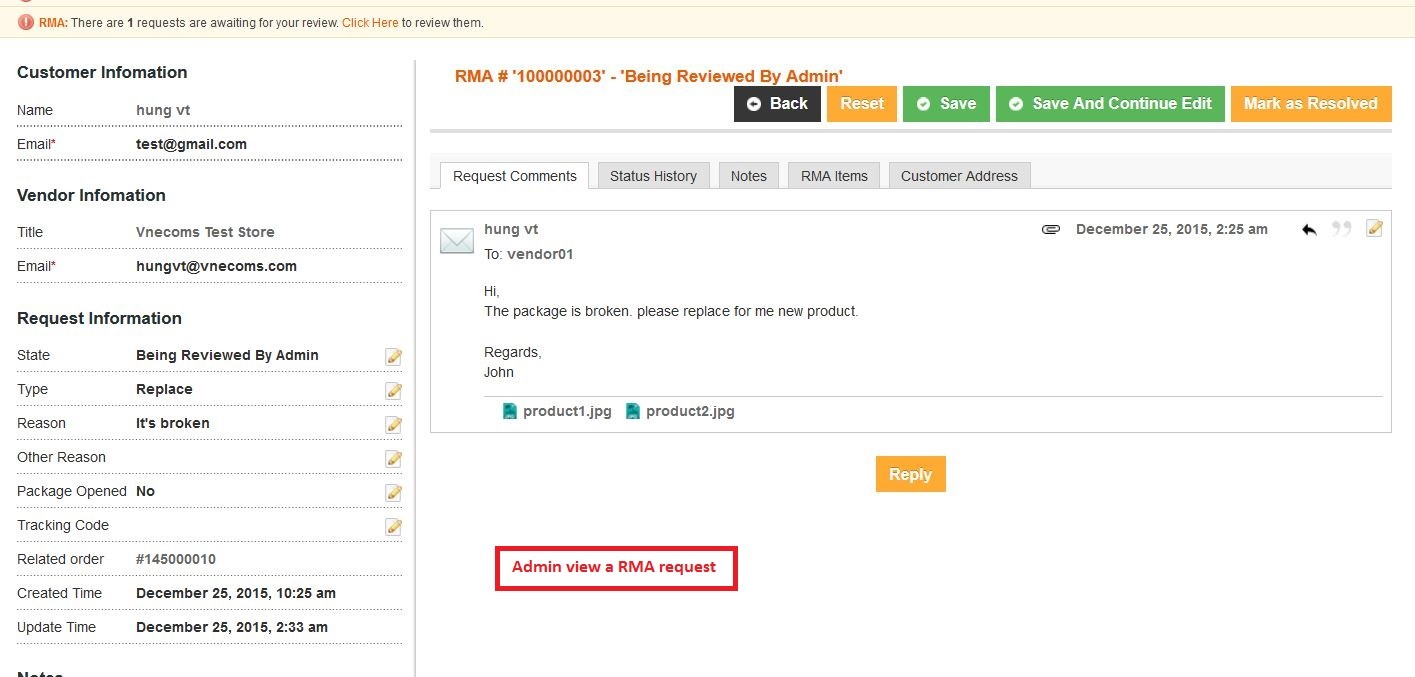Screen dimensions: 1415x677
Task: Click the Created Time value
Action: (x=236, y=593)
